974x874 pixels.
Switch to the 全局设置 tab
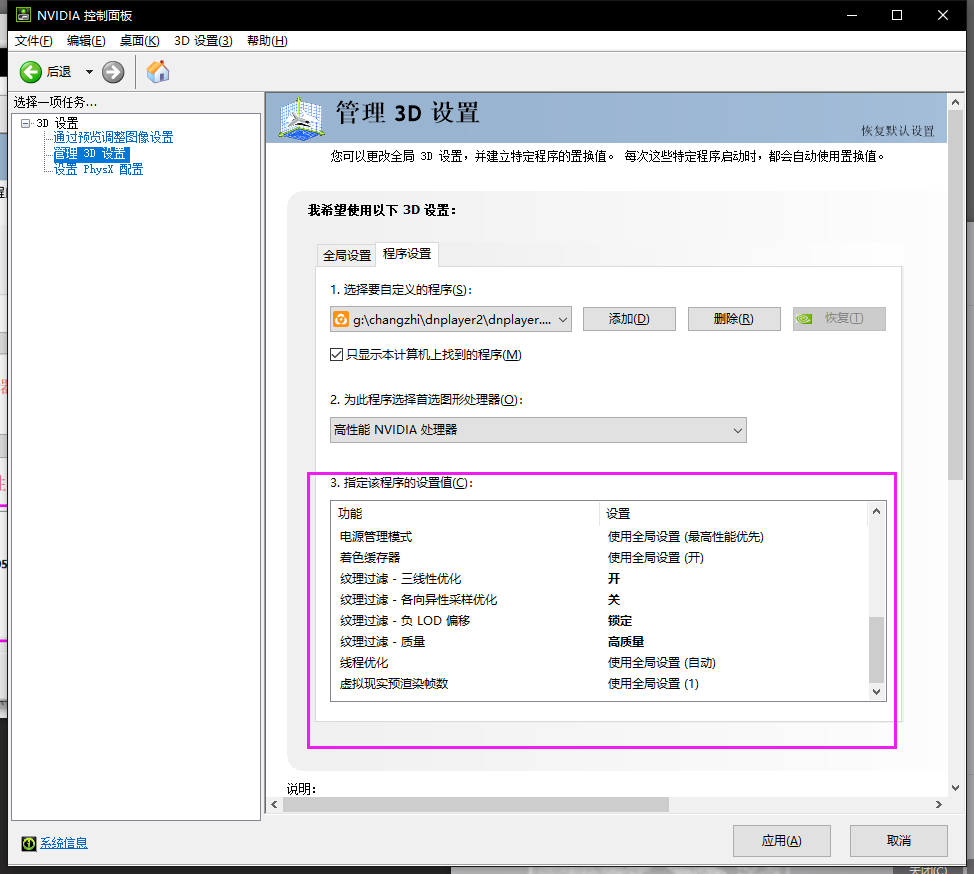[346, 255]
